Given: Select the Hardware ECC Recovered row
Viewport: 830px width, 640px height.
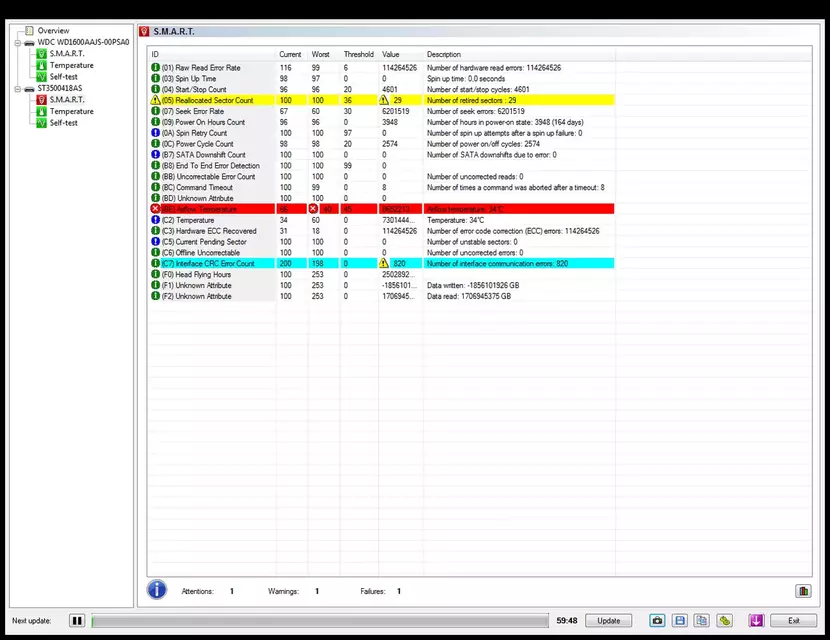Looking at the screenshot, I should point(382,231).
